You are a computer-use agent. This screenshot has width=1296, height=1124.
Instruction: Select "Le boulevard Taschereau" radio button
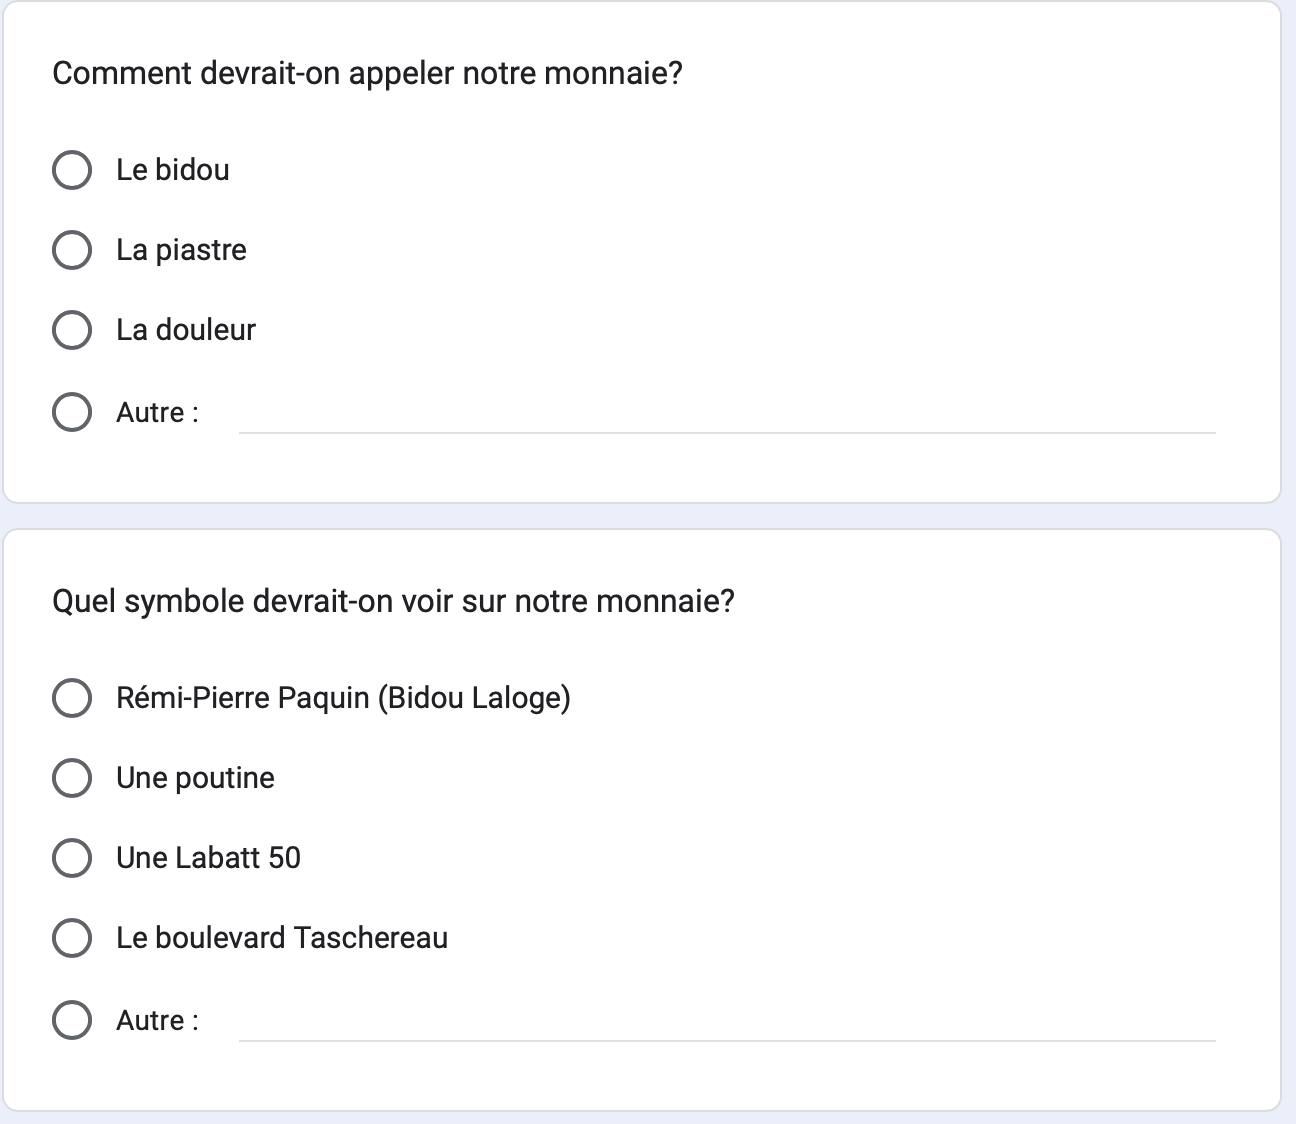72,938
